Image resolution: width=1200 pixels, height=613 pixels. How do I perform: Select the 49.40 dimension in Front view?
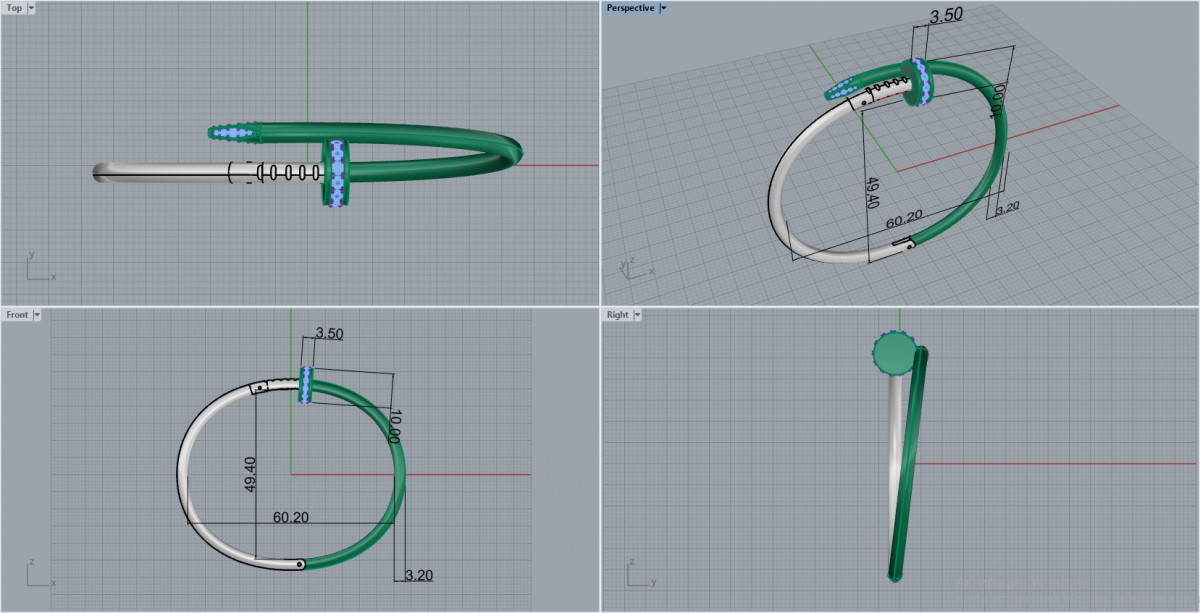point(250,473)
